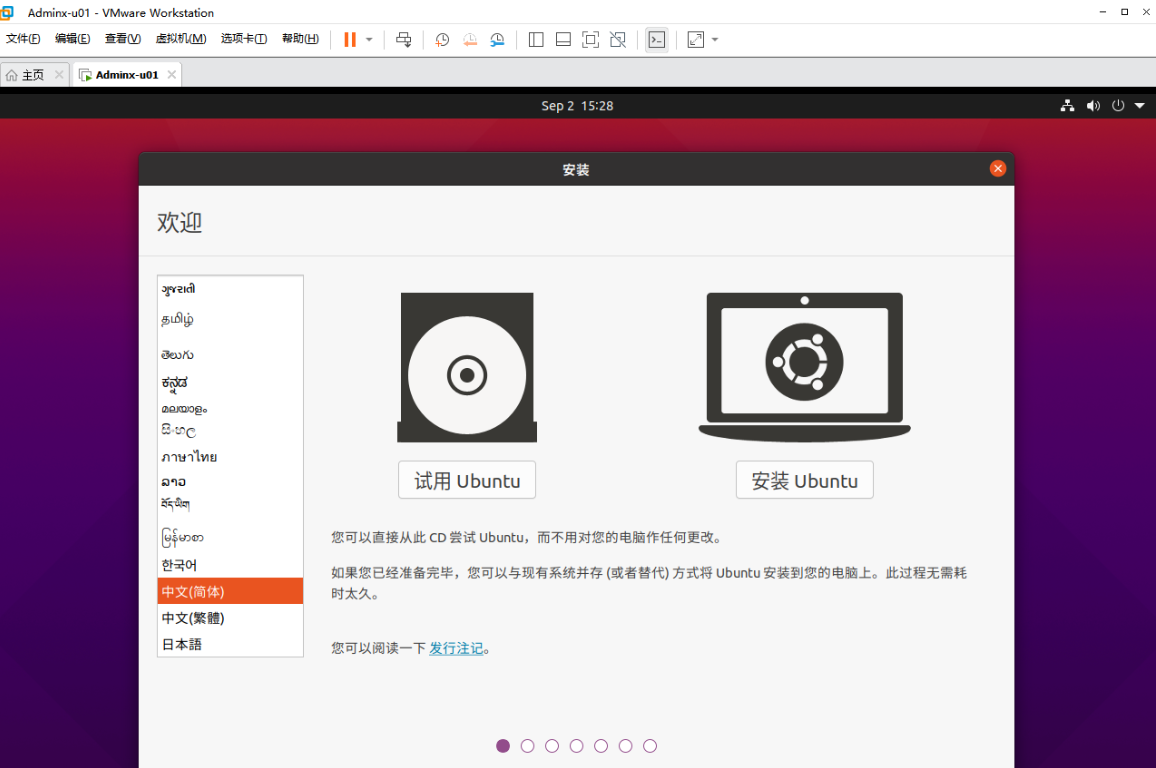1156x768 pixels.
Task: Close the 安装 installer window
Action: tap(997, 169)
